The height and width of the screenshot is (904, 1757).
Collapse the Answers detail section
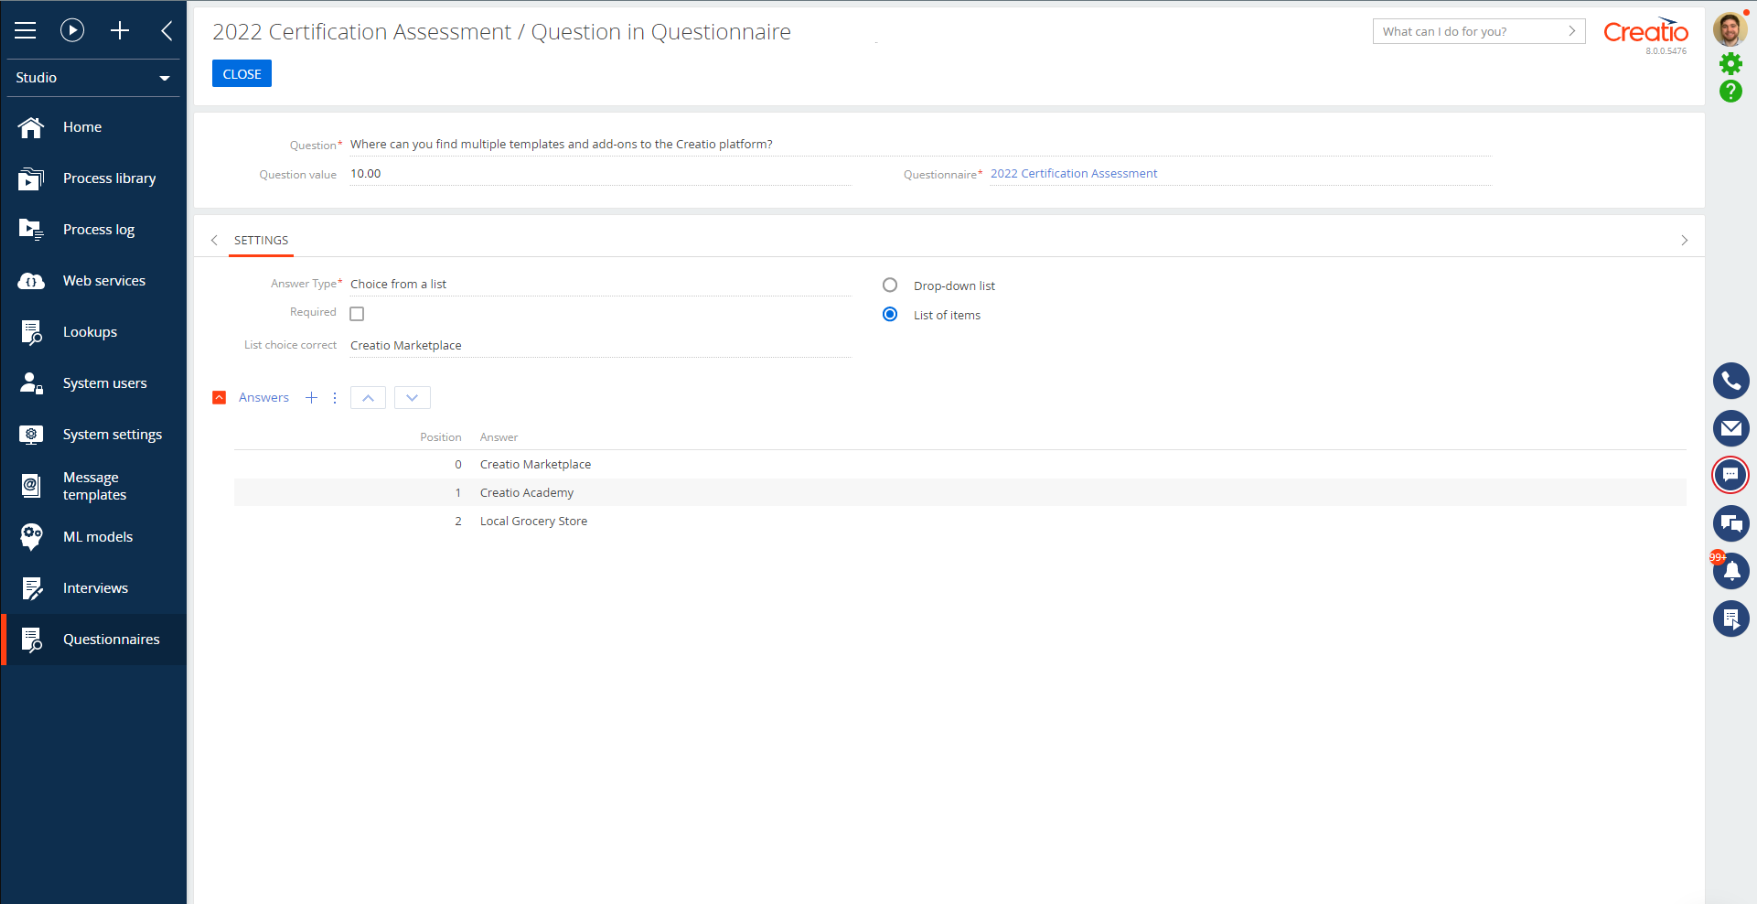[x=220, y=398]
